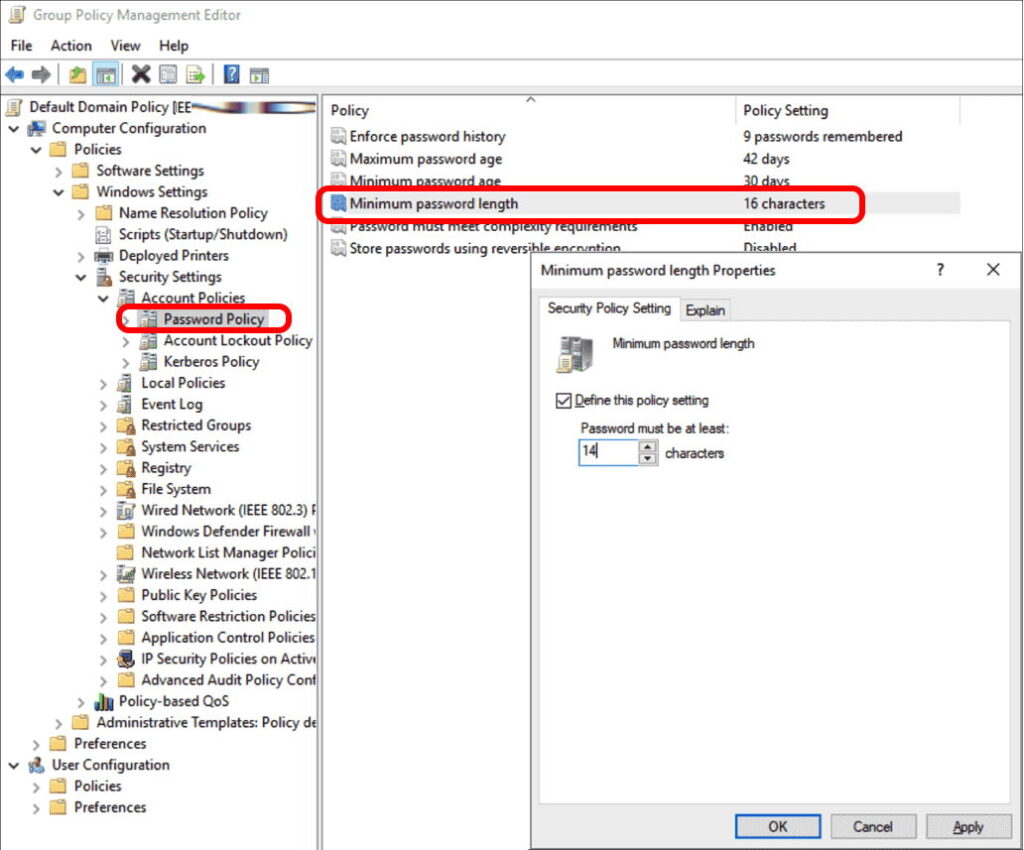Click the Apply button

pos(968,827)
